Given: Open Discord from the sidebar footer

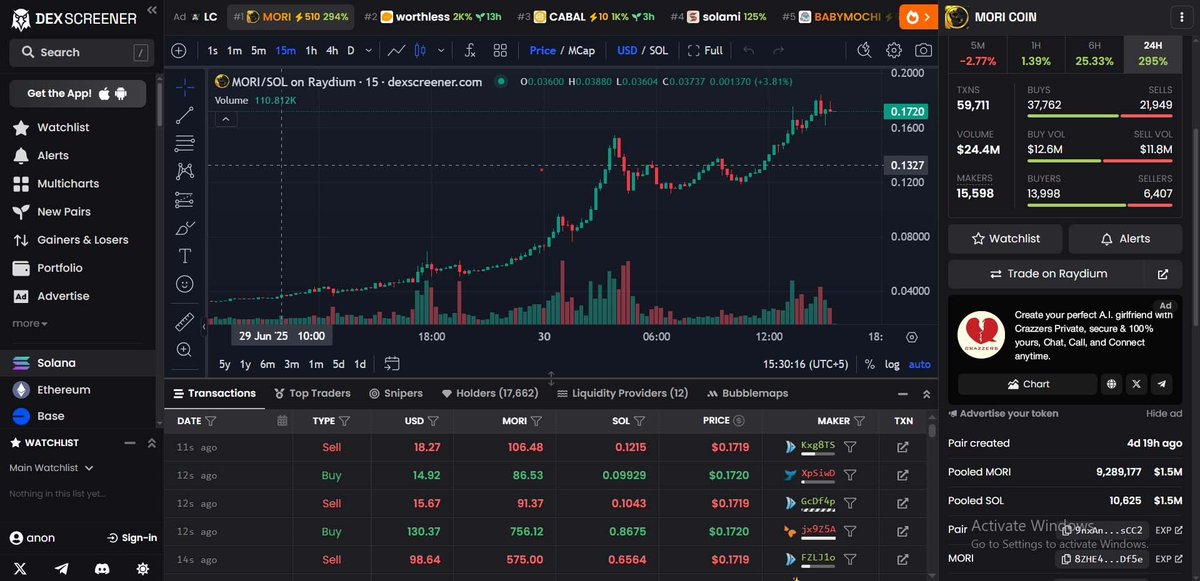Looking at the screenshot, I should tap(101, 568).
